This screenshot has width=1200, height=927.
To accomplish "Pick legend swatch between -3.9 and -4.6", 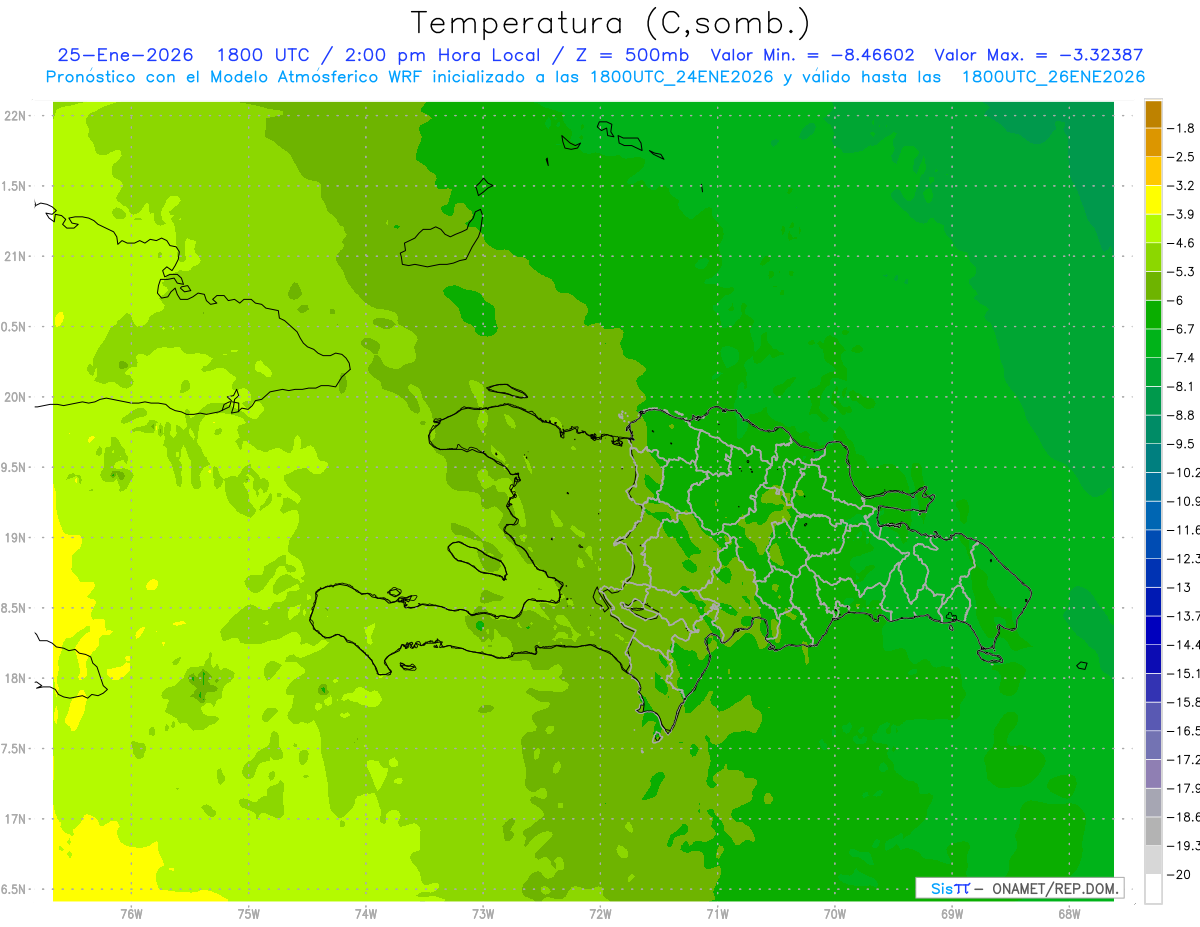I will click(1153, 228).
